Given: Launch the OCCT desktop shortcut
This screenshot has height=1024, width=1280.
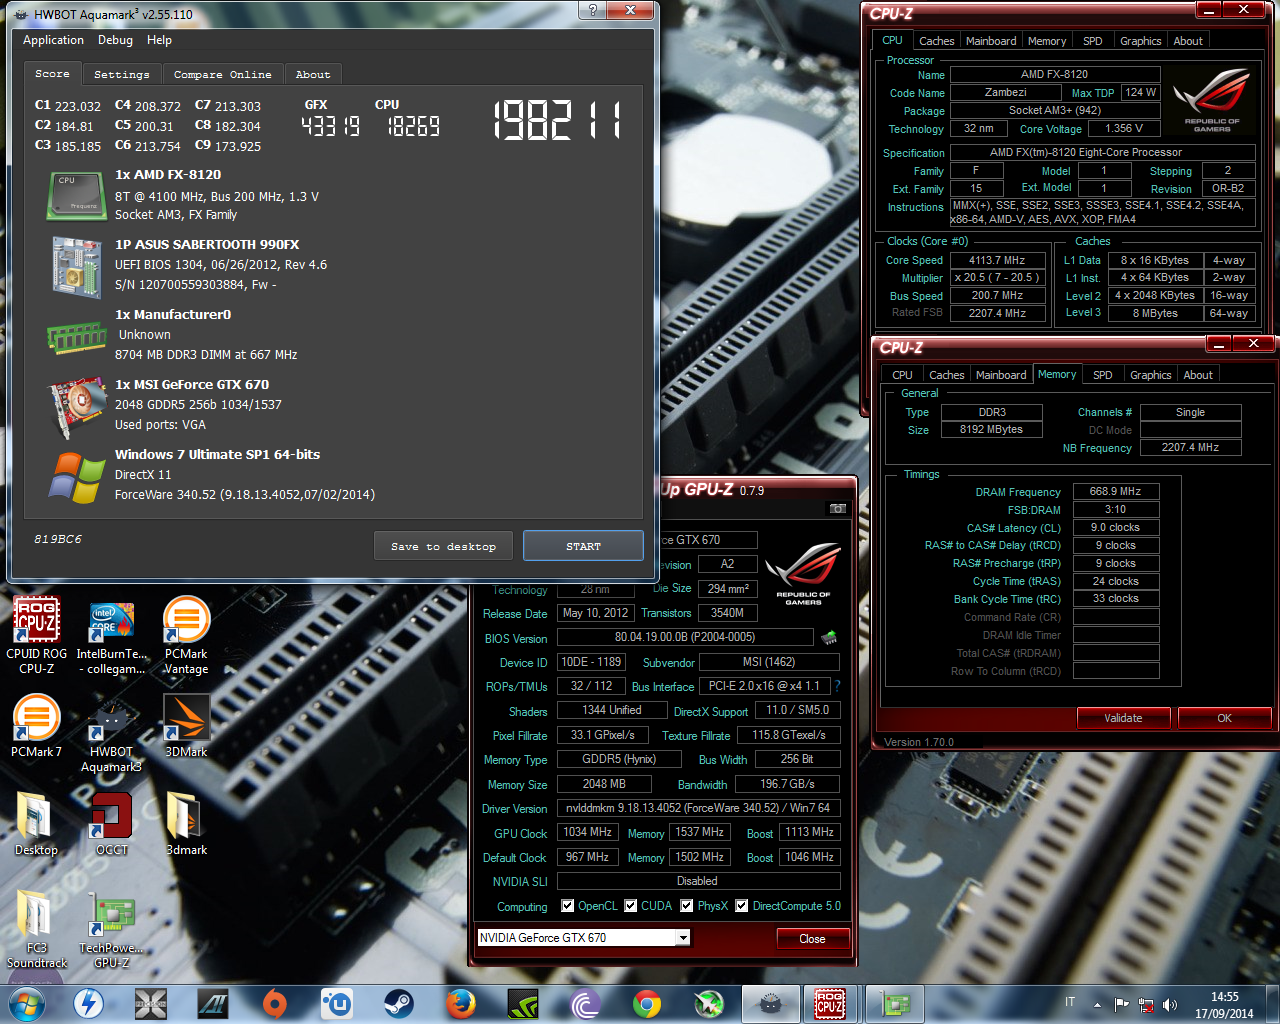Looking at the screenshot, I should click(111, 824).
